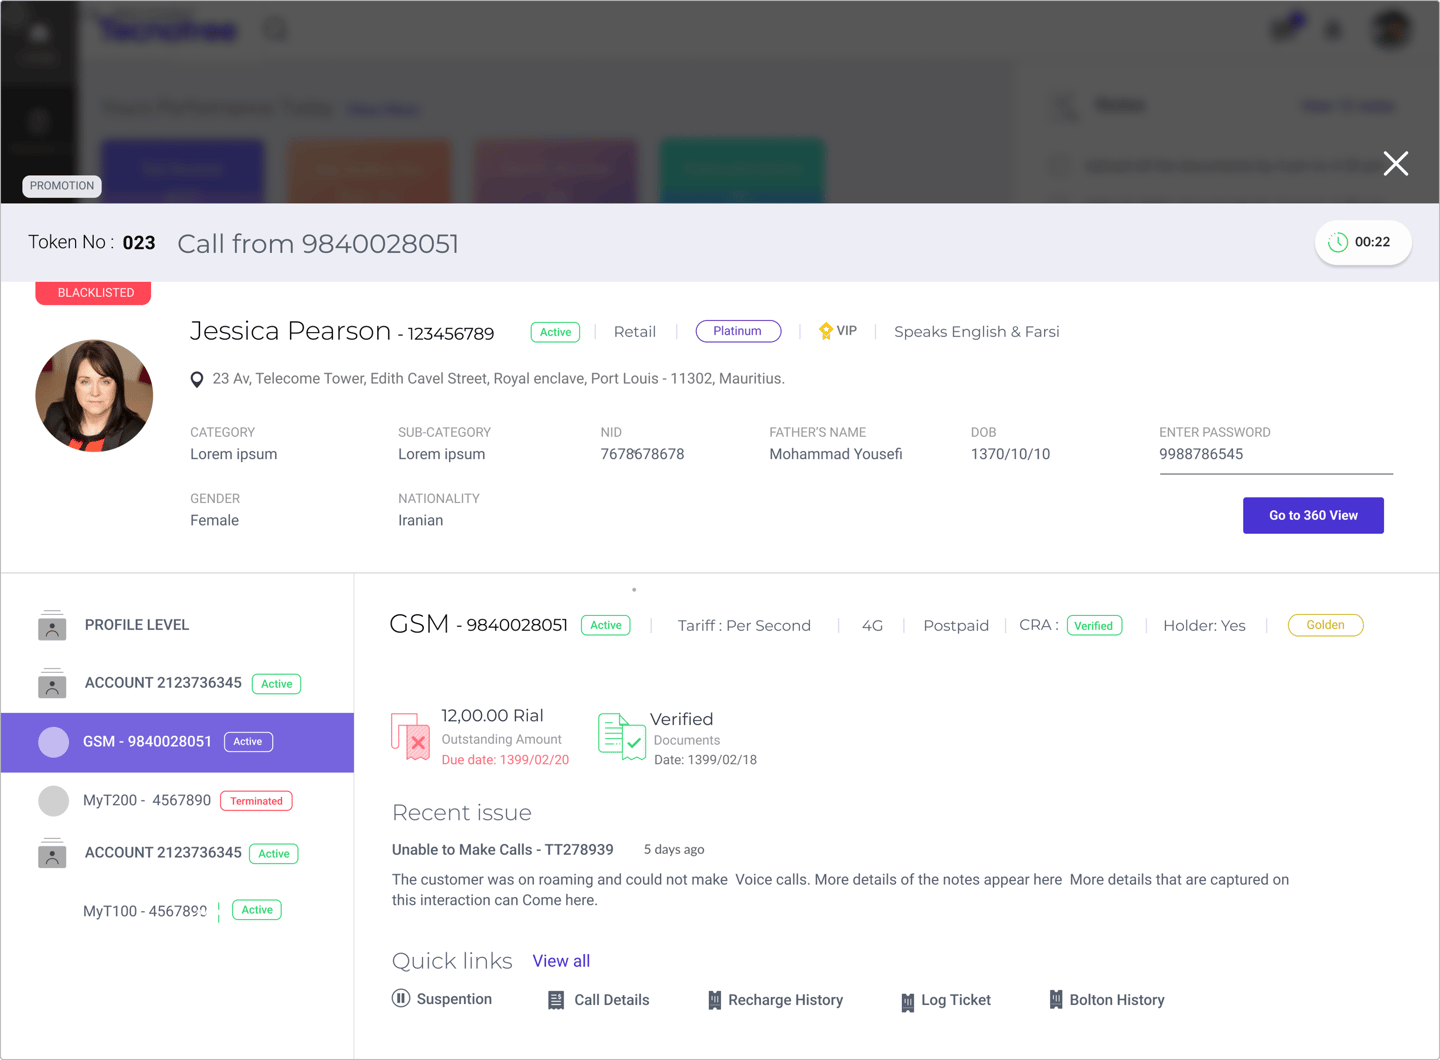Select first ACCOUNT 2123736345 entry
The width and height of the screenshot is (1440, 1060).
point(163,683)
